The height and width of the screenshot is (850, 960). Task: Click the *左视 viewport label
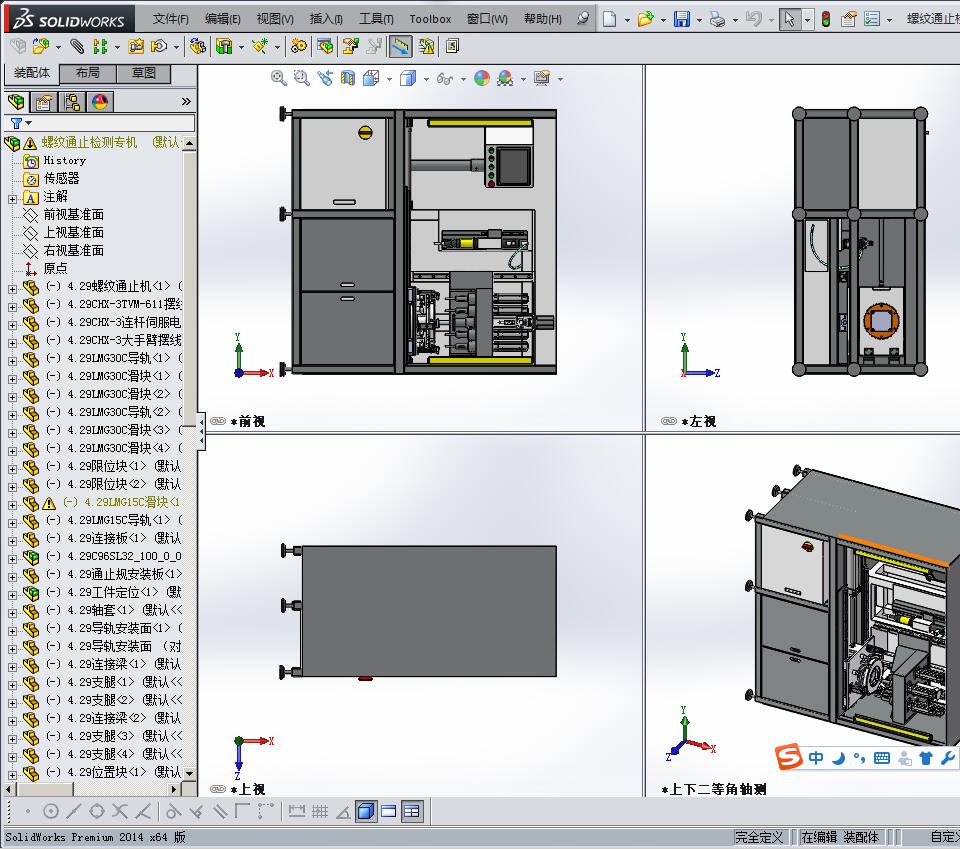tap(699, 421)
